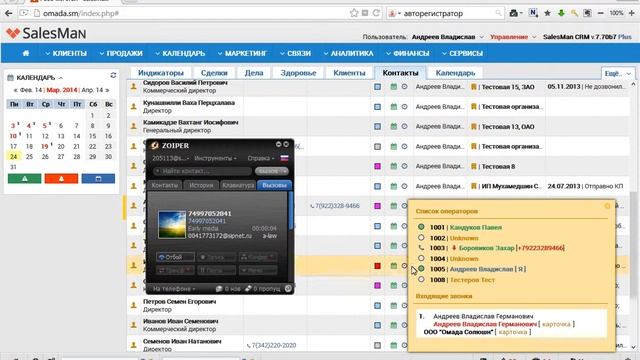The image size is (640, 360).
Task: Switch to the Дела tab
Action: coord(254,73)
